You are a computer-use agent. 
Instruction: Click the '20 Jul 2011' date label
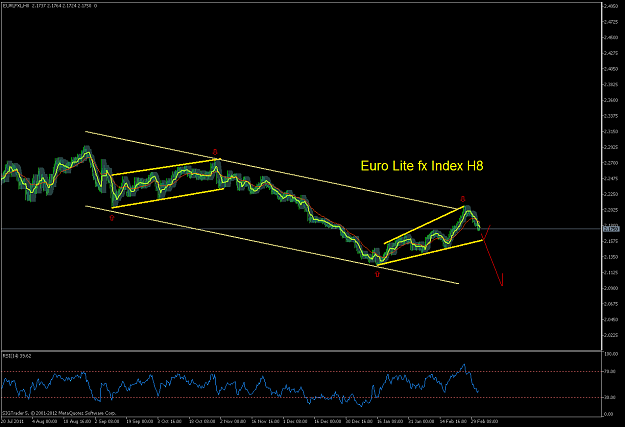point(12,421)
